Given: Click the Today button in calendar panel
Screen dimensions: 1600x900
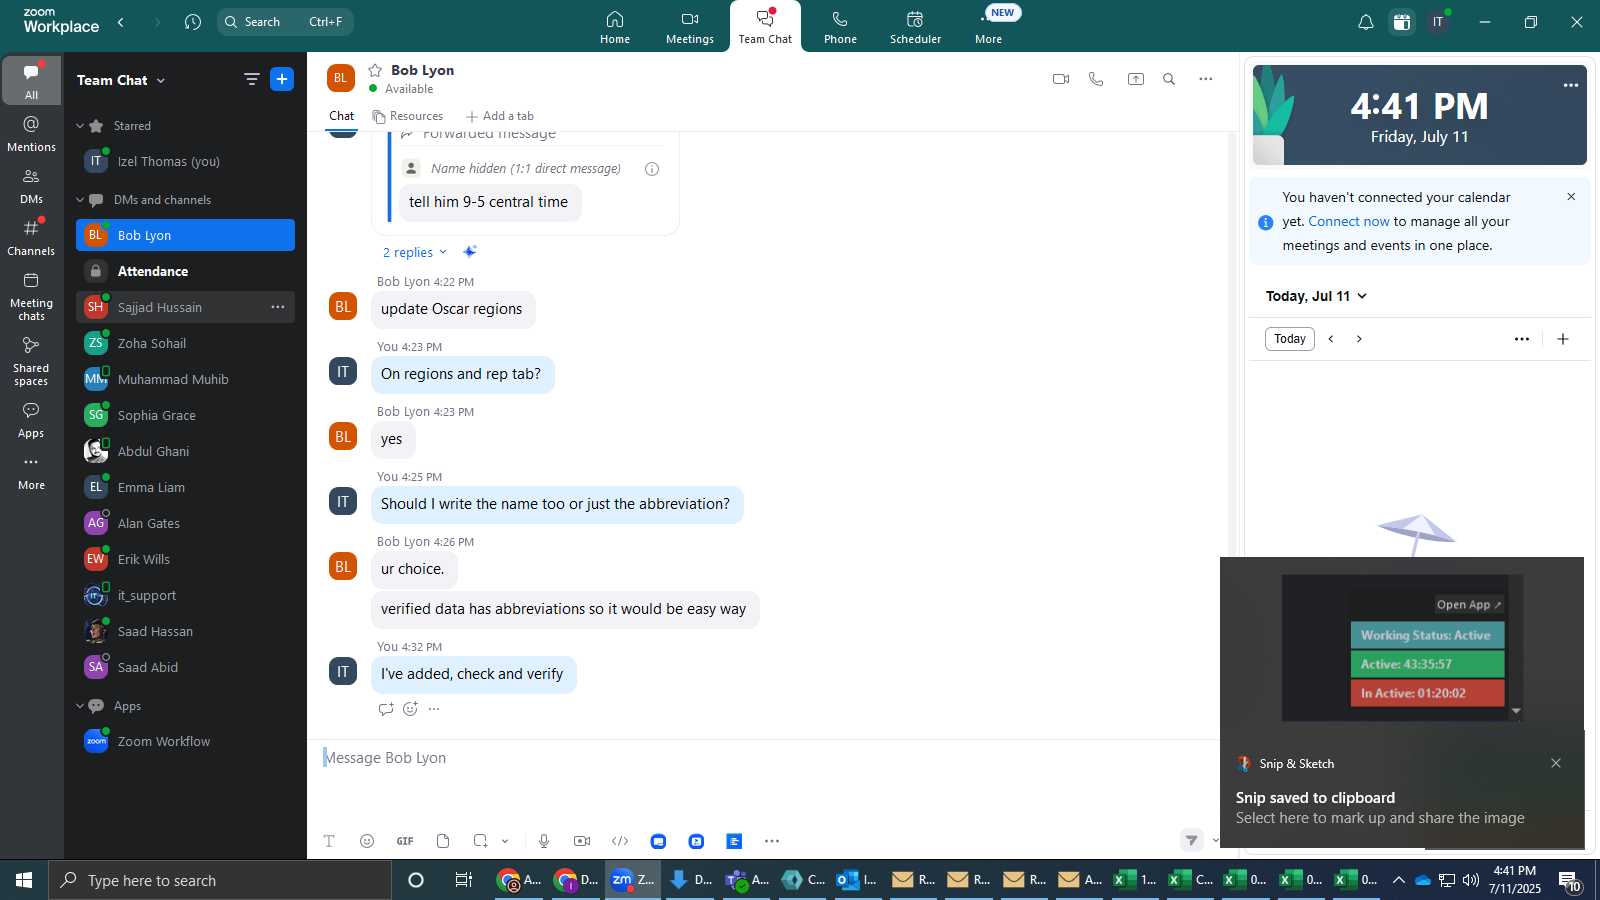Looking at the screenshot, I should tap(1290, 339).
